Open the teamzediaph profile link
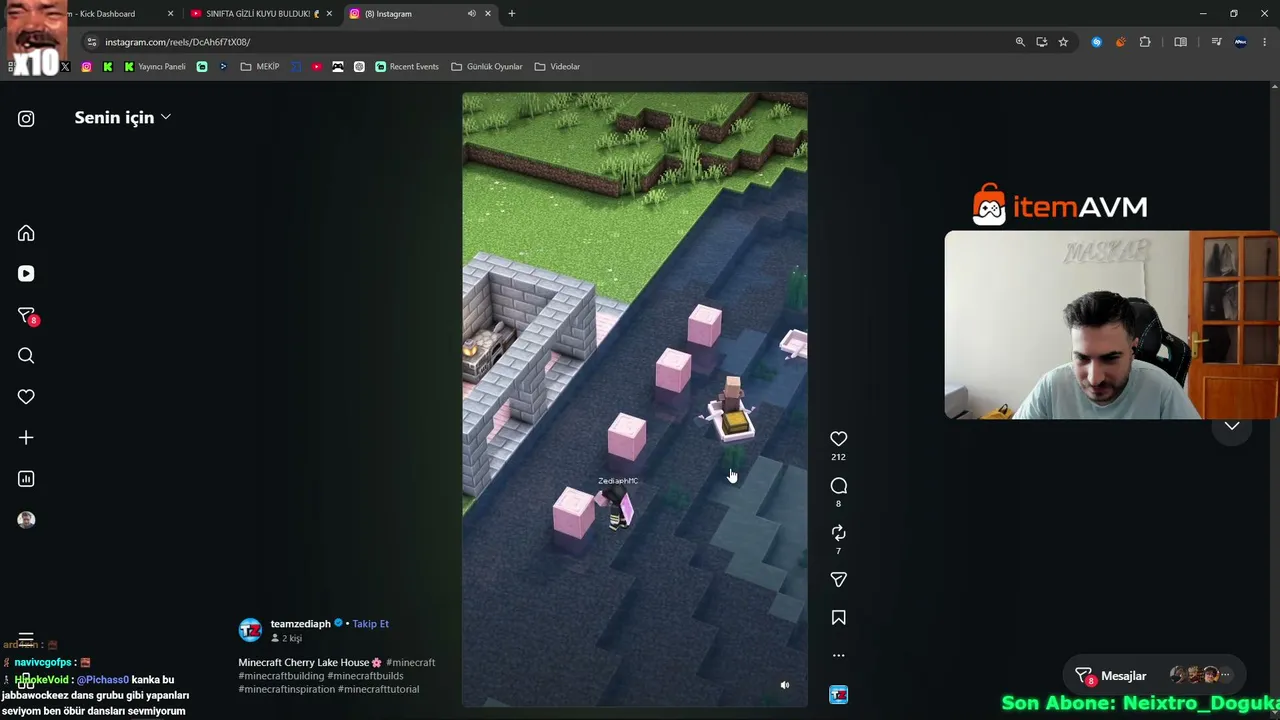Image resolution: width=1280 pixels, height=720 pixels. tap(300, 624)
